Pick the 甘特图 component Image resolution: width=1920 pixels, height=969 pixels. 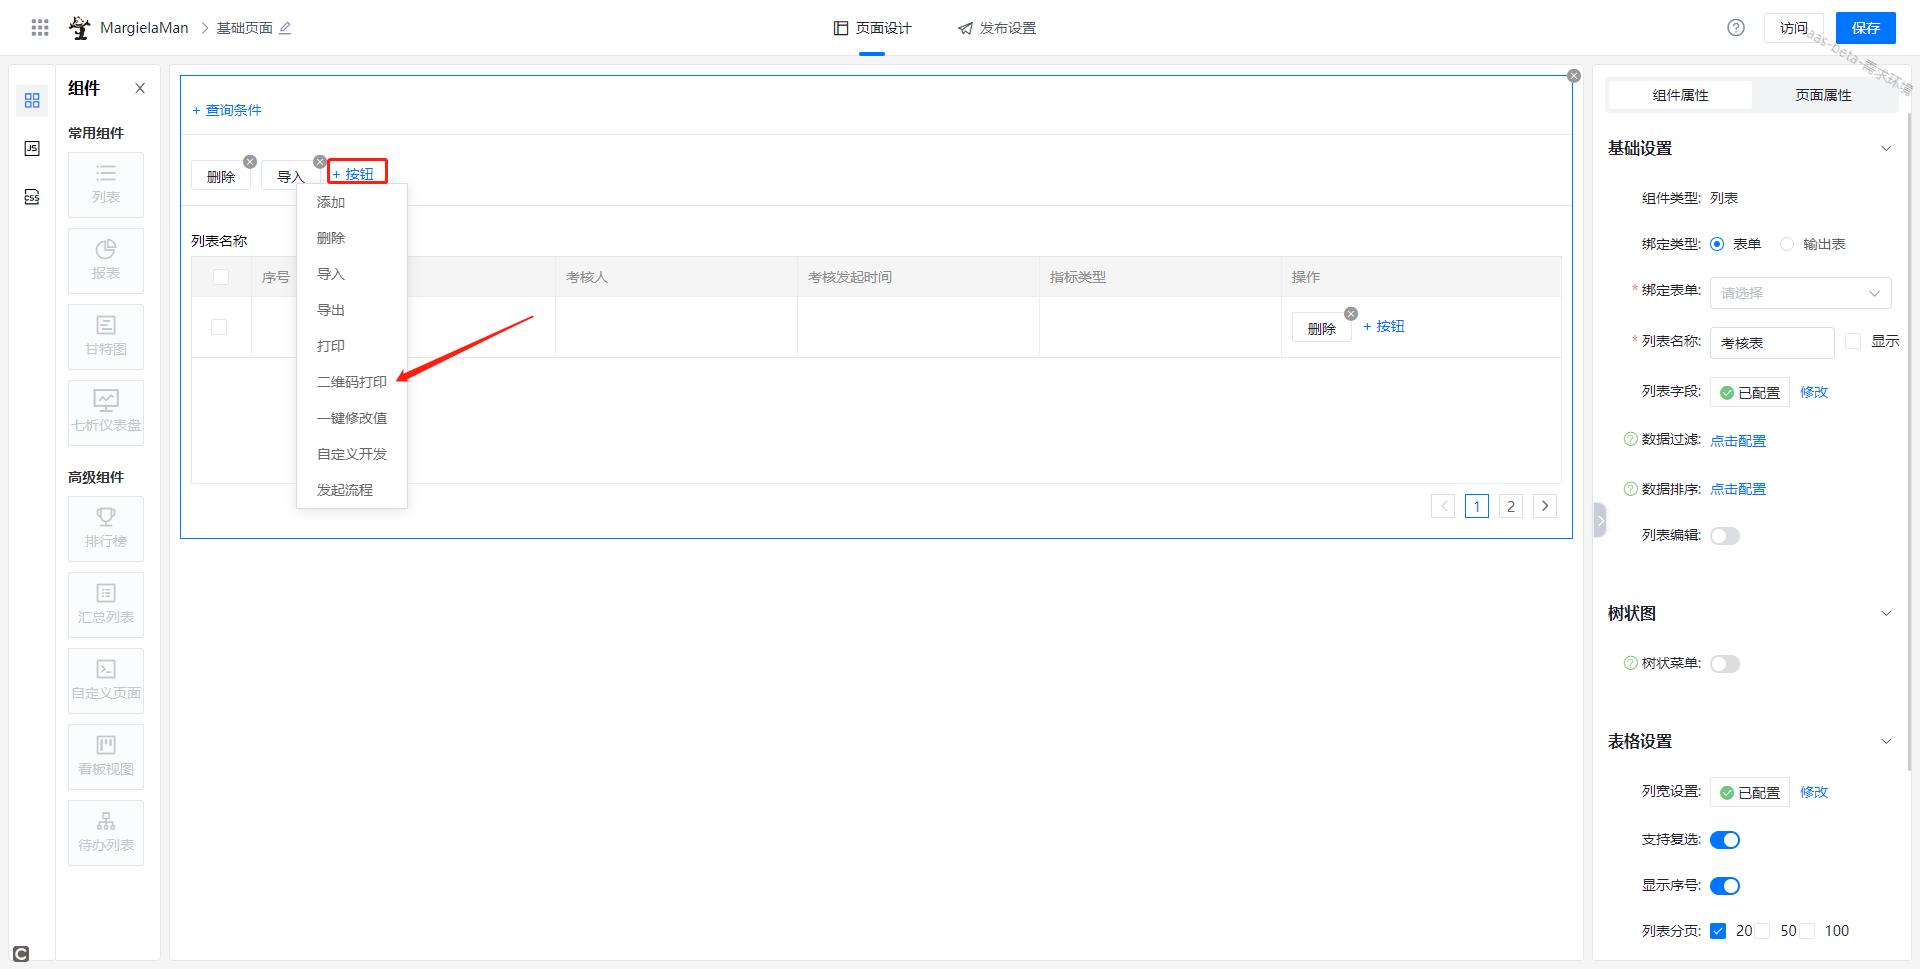point(106,337)
